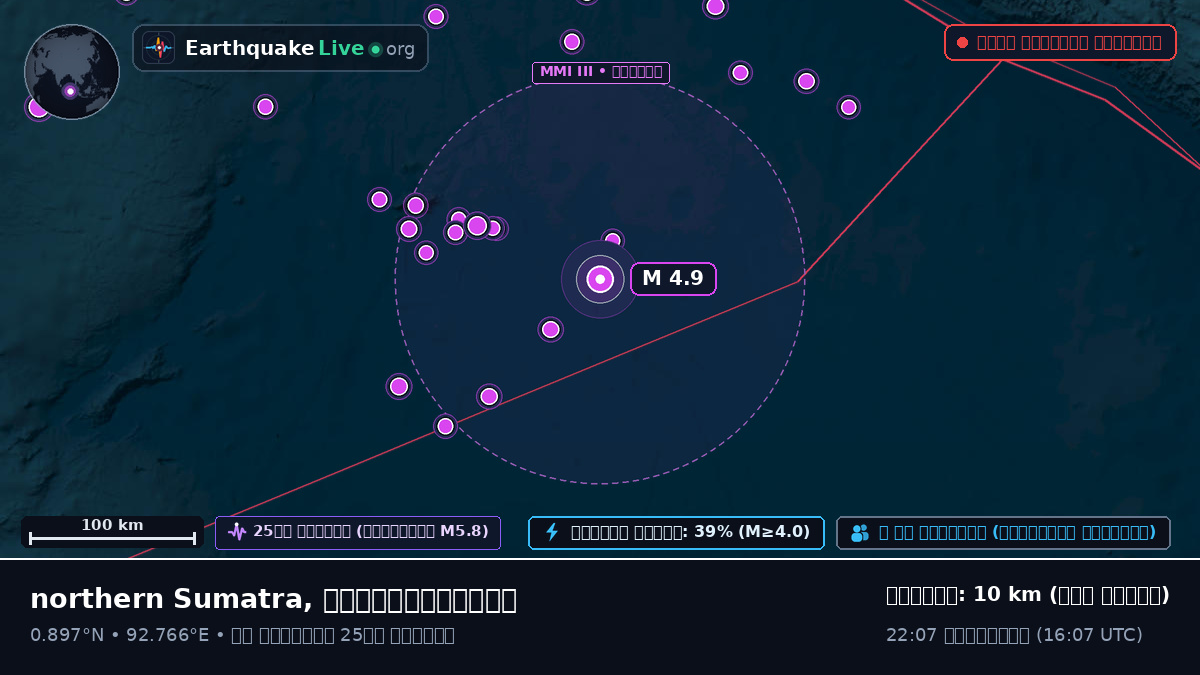
Task: Click the 16:07 UTC timestamp
Action: (1014, 635)
